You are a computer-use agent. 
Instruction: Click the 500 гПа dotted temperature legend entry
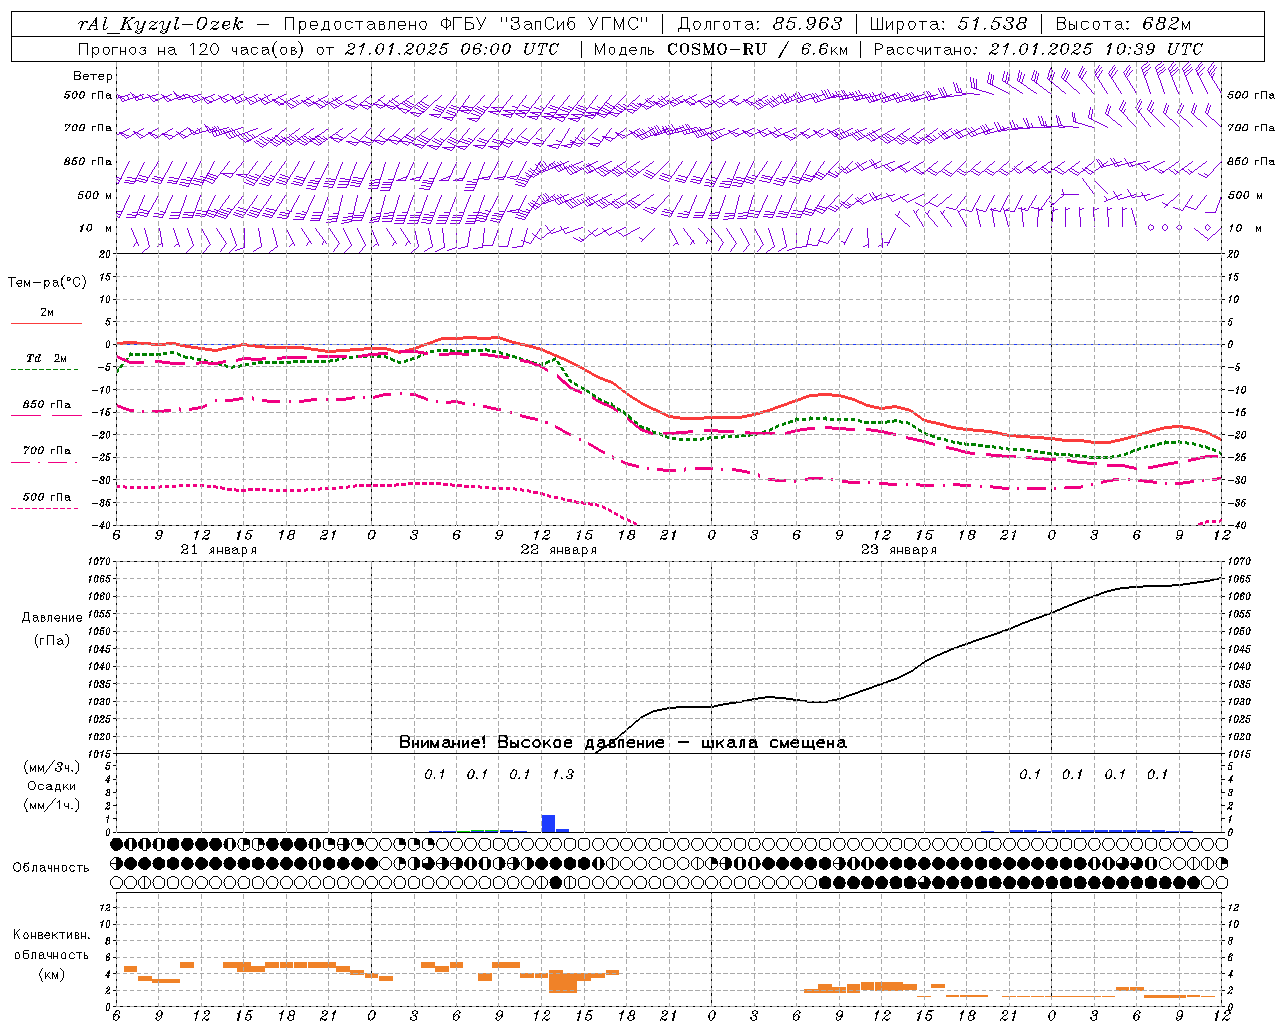[x=46, y=497]
